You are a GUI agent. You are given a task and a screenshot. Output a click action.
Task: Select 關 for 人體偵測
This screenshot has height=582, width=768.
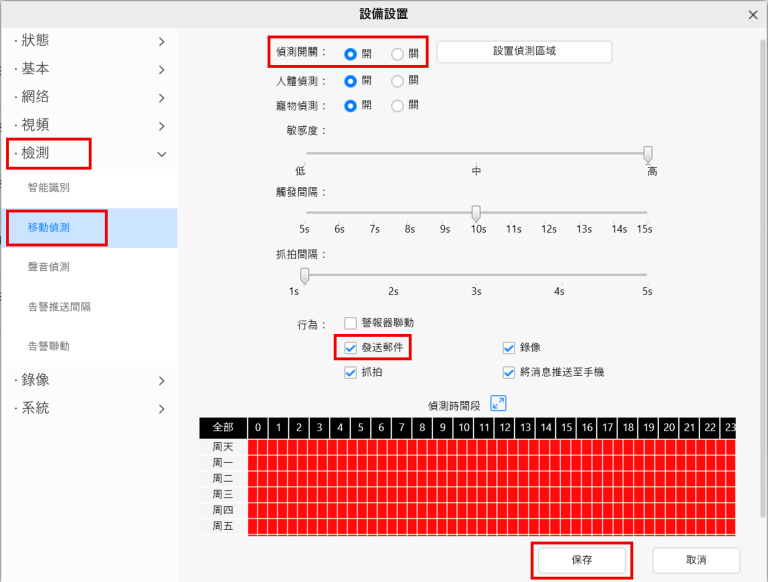(398, 81)
